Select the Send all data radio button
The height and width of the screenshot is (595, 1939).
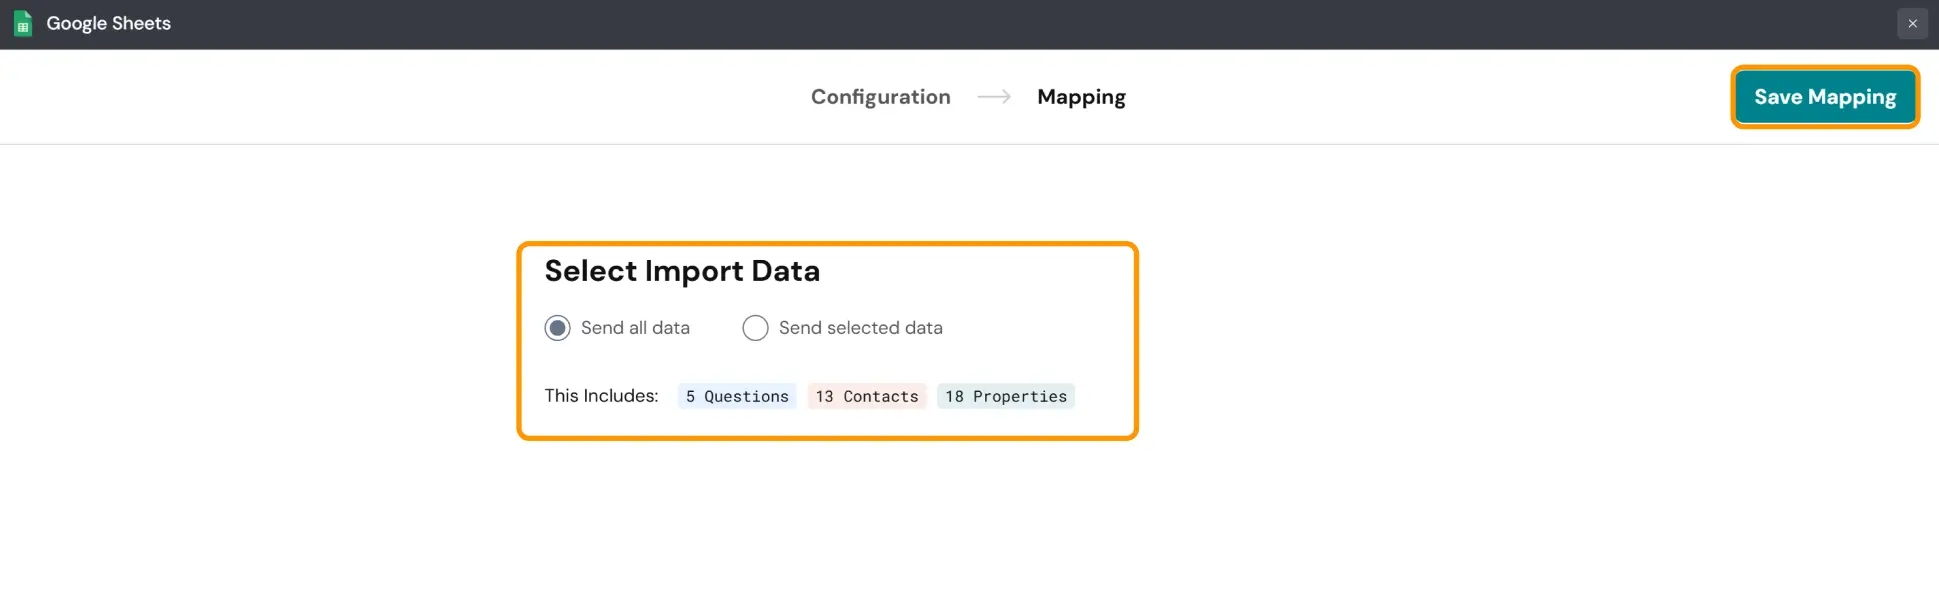point(557,328)
